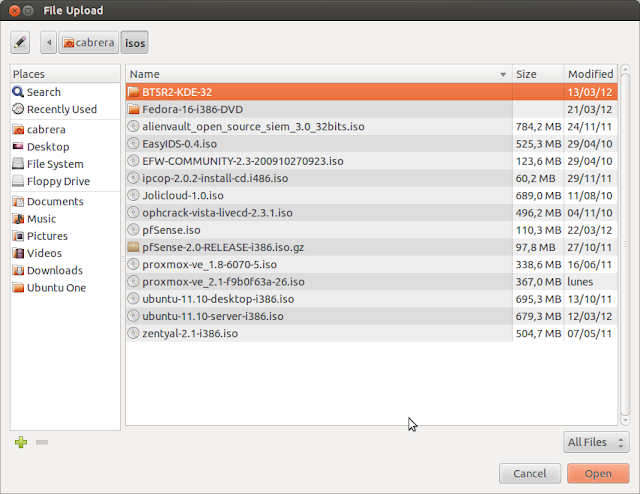This screenshot has width=640, height=494.
Task: Select EasyIDS-0.4.iso file
Action: (371, 144)
